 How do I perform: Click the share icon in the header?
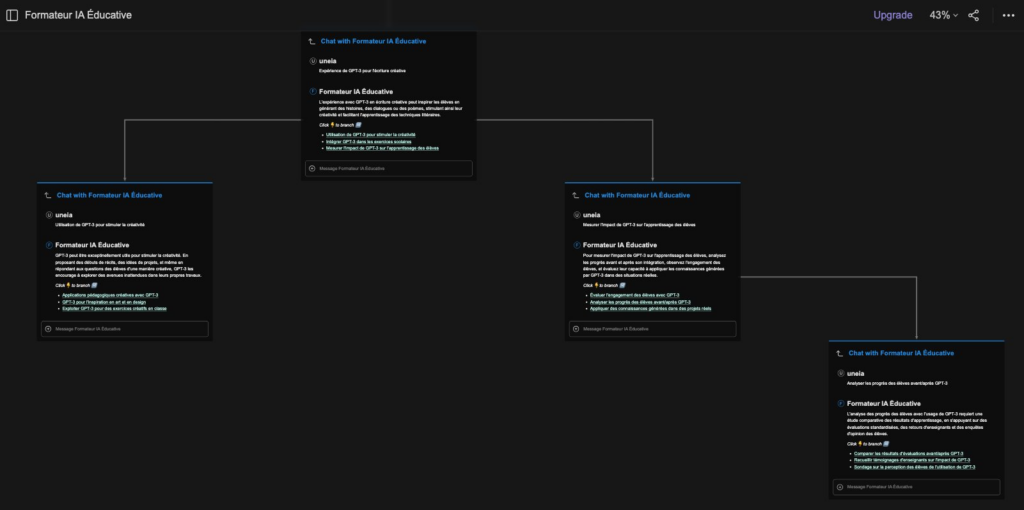click(973, 15)
